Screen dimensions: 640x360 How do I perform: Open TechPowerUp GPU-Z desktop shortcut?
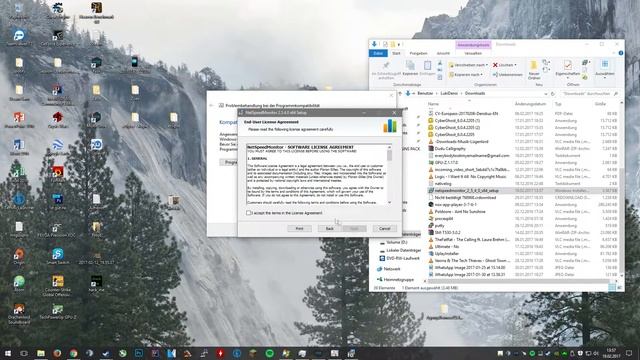(x=58, y=311)
